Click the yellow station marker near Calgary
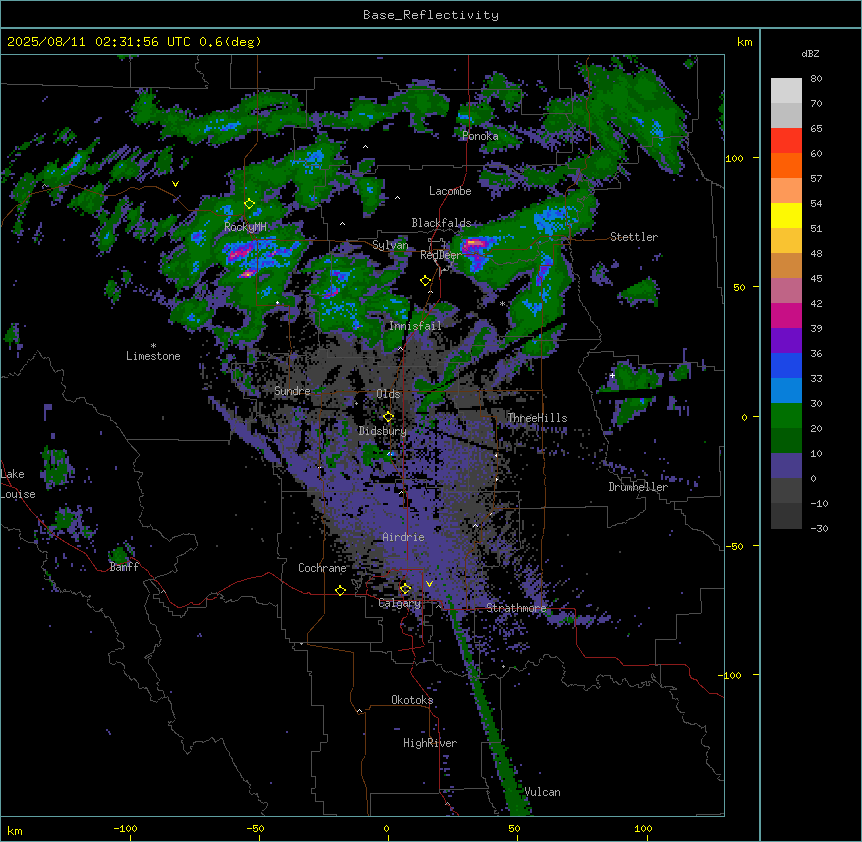Viewport: 862px width, 842px height. (405, 589)
